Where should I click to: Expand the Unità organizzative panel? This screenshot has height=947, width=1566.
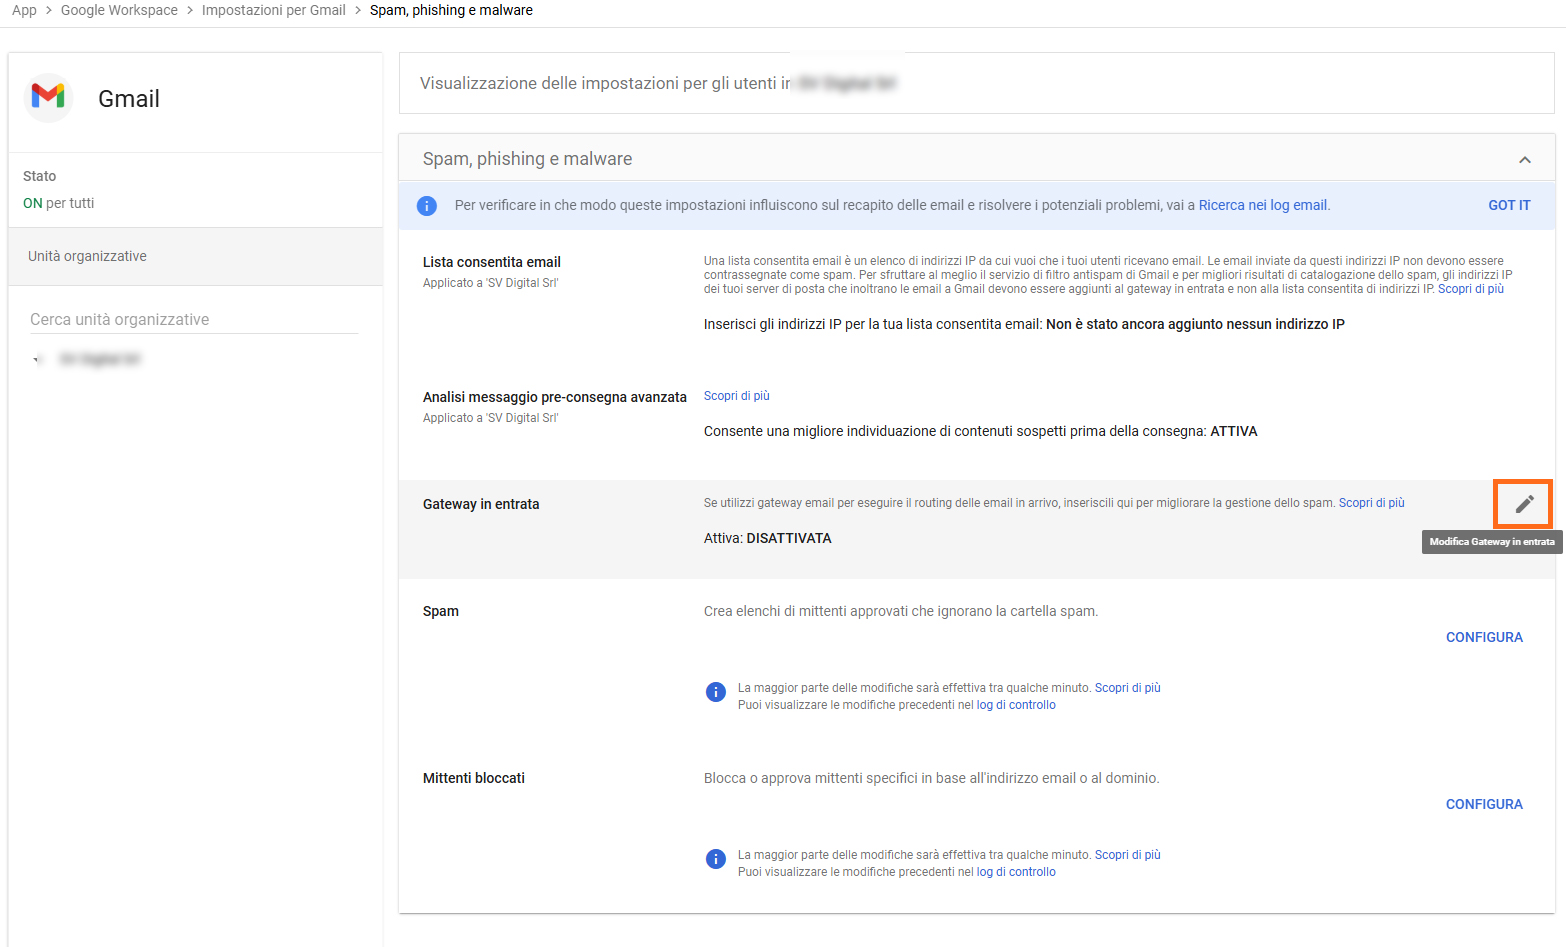pyautogui.click(x=88, y=256)
